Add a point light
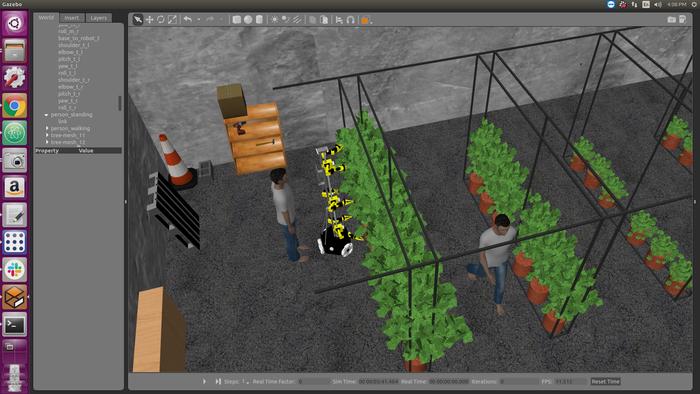Screen dimensions: 700x394 (274, 20)
